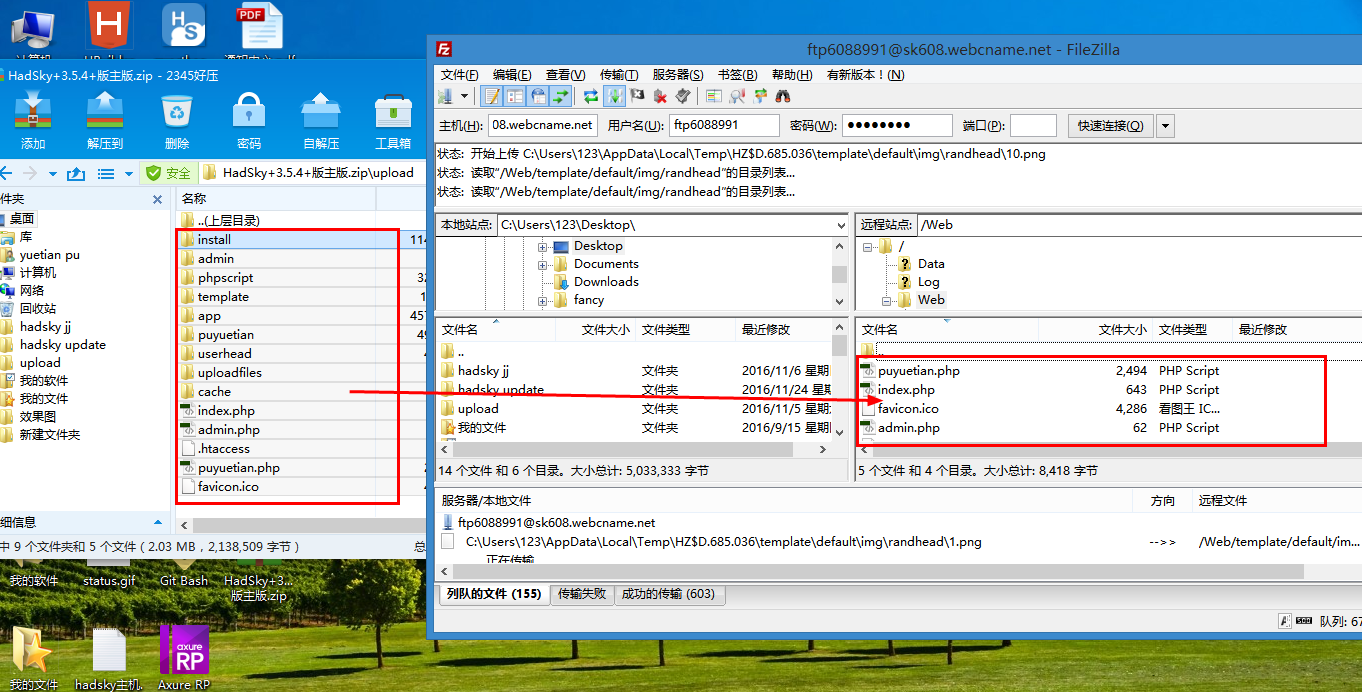Click the 用户名 username field
The height and width of the screenshot is (692, 1362).
724,125
